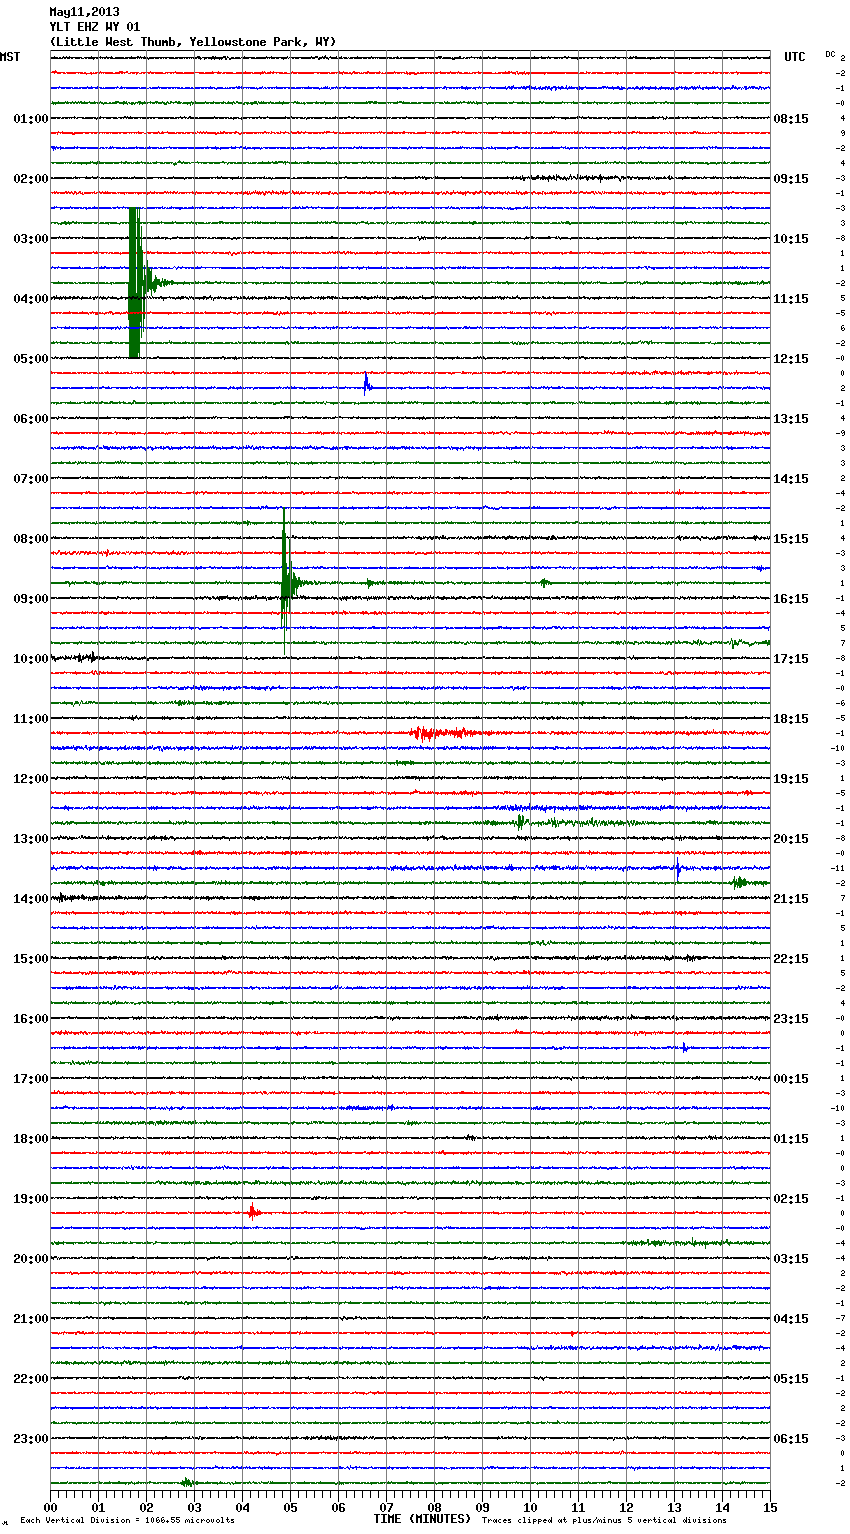The width and height of the screenshot is (850, 1534).
Task: Click the 23:15 UTC time label
Action: click(x=791, y=1019)
